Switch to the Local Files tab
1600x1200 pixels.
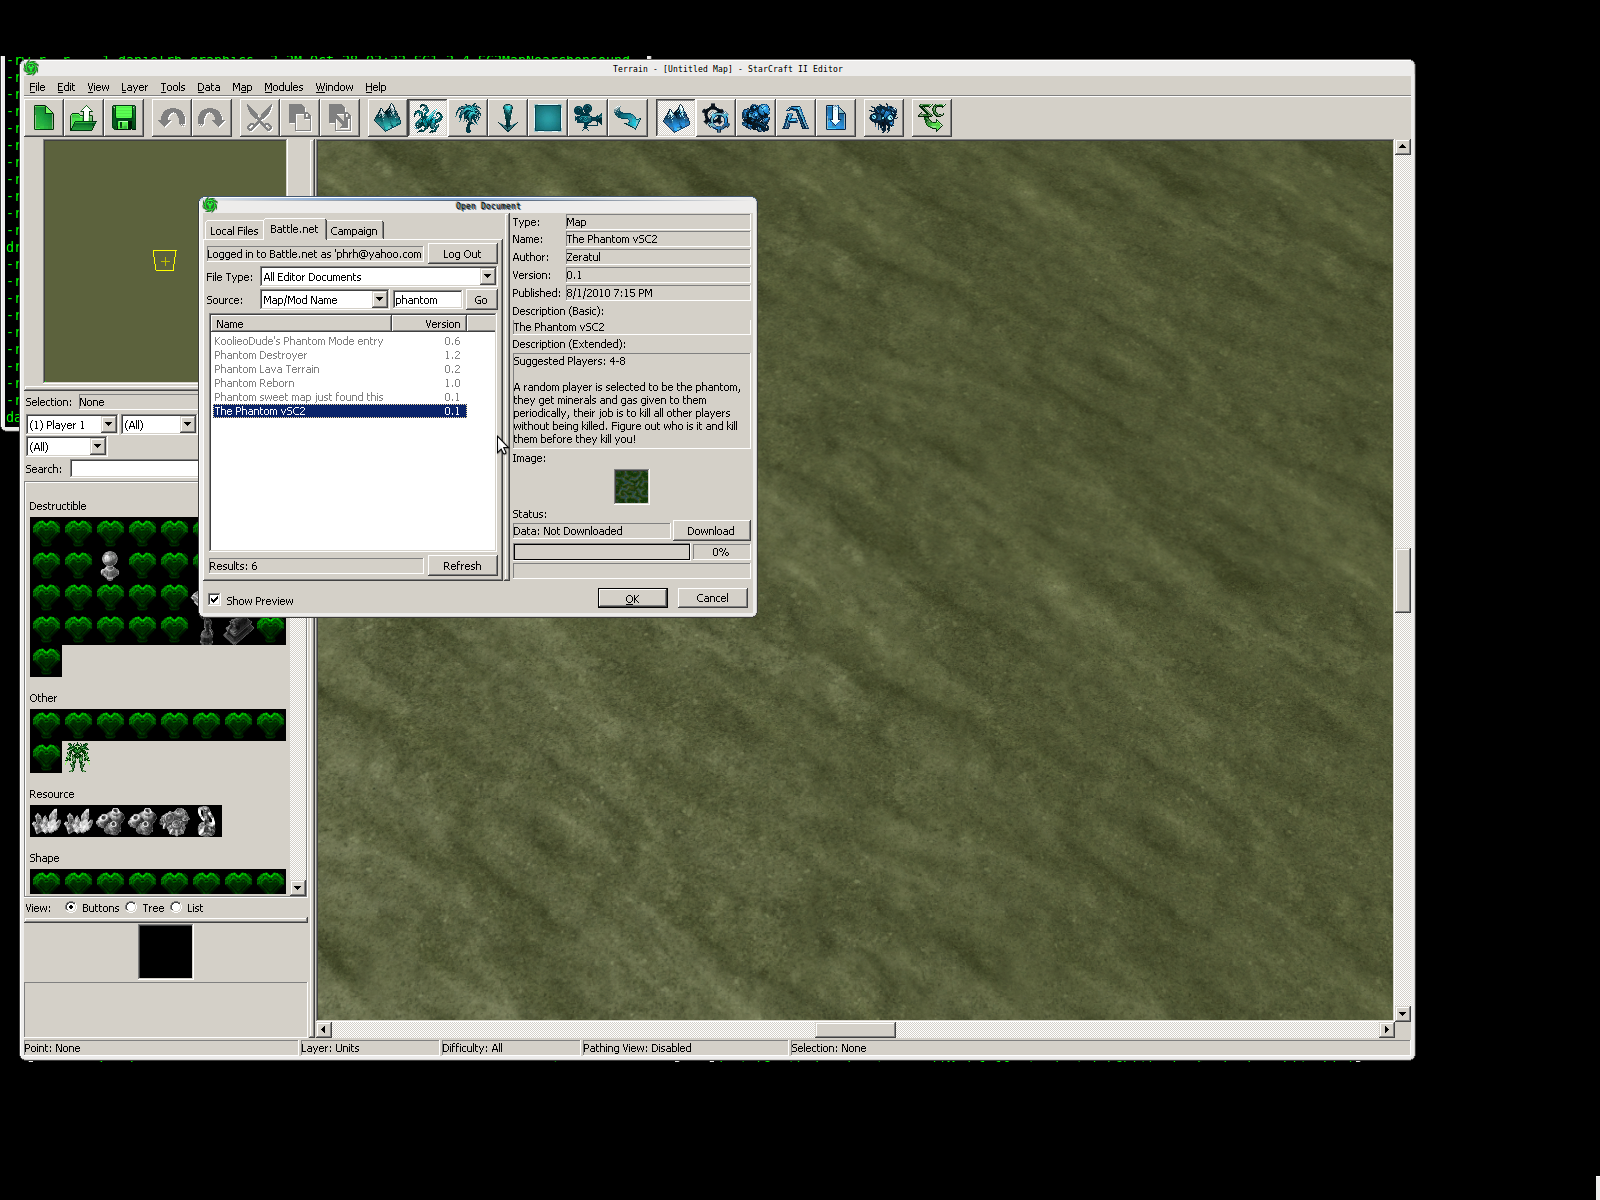point(234,231)
